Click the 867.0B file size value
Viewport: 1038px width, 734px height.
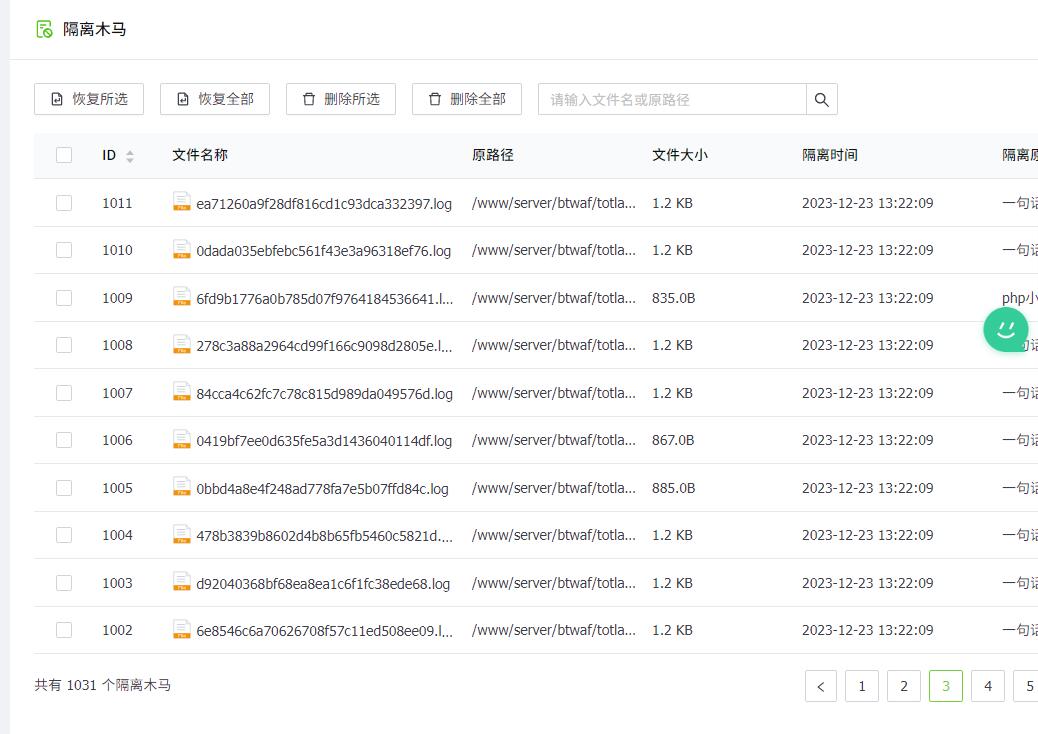pyautogui.click(x=673, y=440)
